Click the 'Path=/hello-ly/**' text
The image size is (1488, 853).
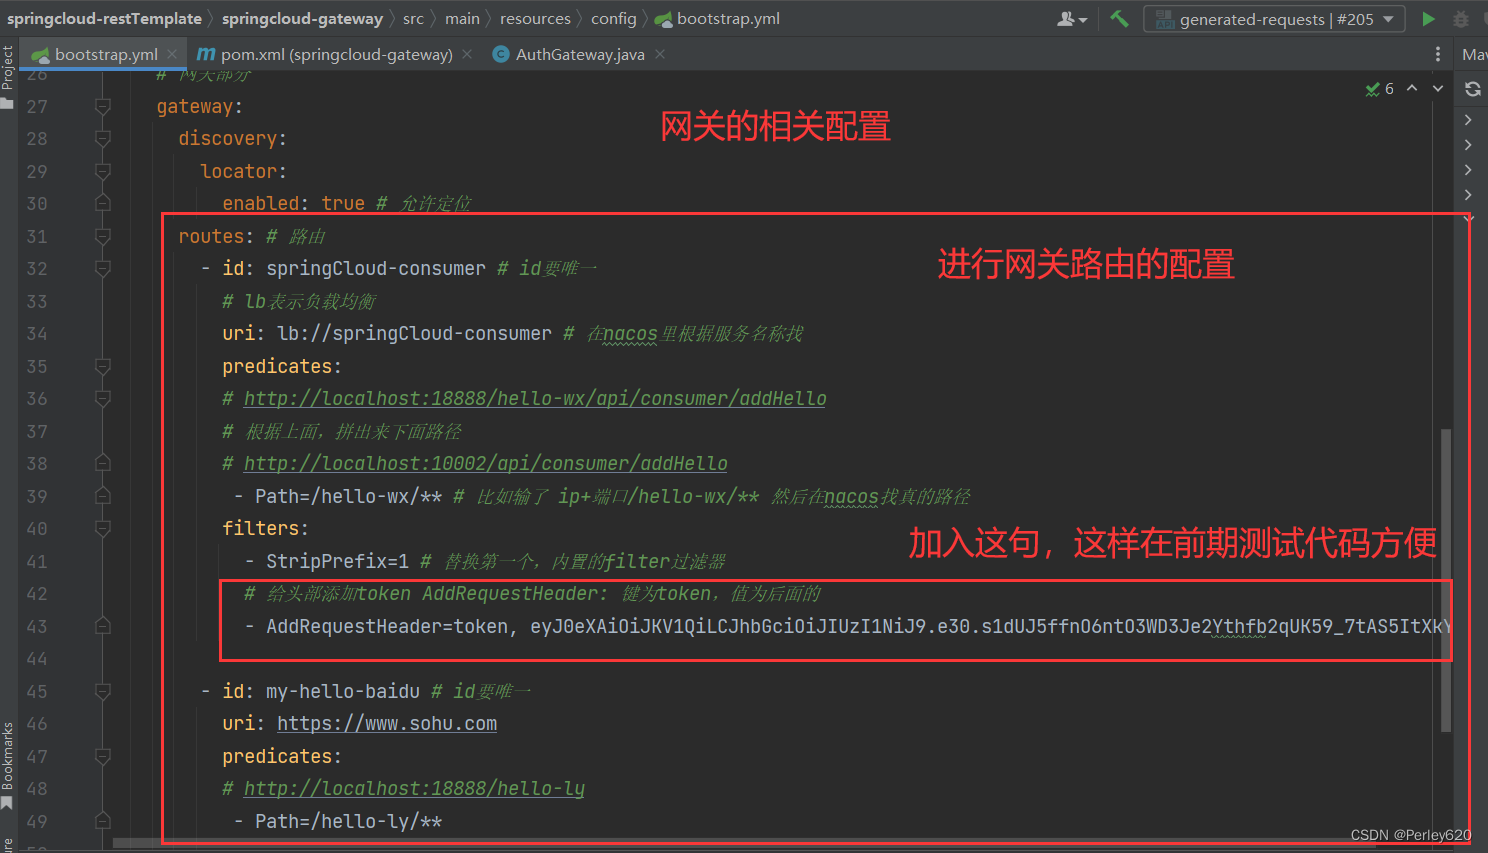point(348,821)
